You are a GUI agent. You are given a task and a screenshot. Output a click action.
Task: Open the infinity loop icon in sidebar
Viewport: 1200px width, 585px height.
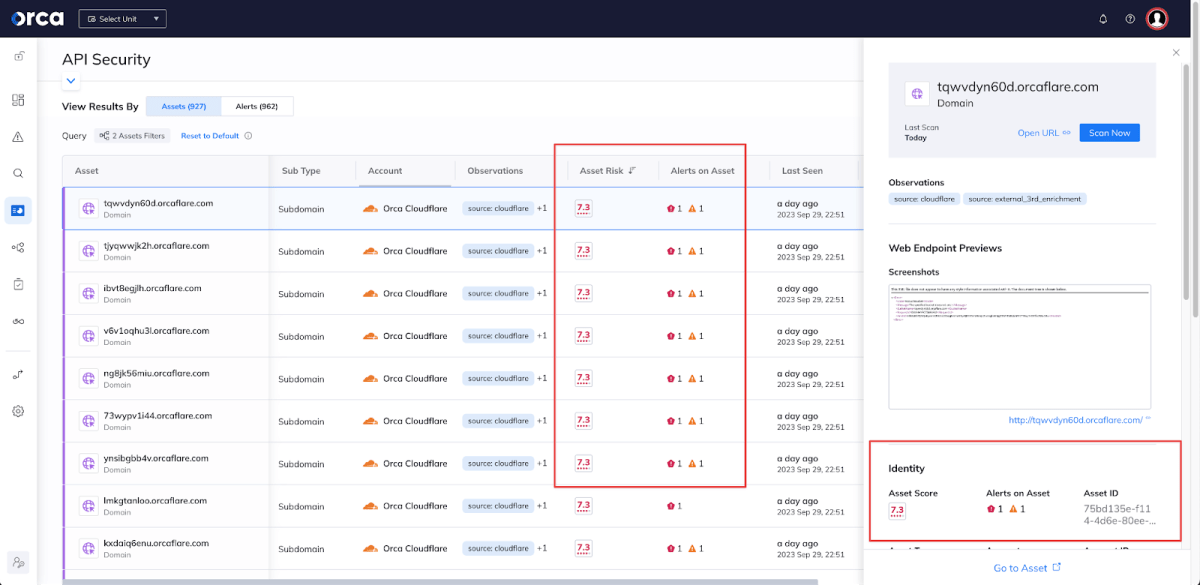coord(18,321)
